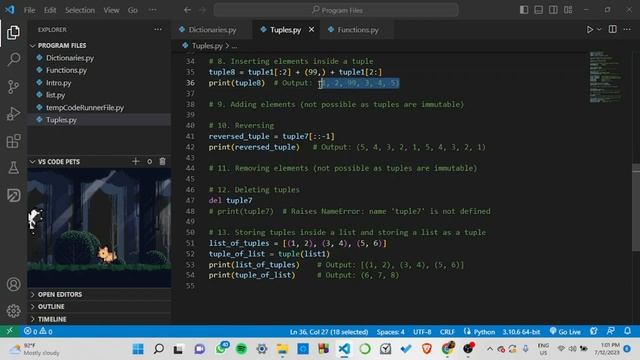640x360 pixels.
Task: Open the Extensions view
Action: [x=13, y=141]
